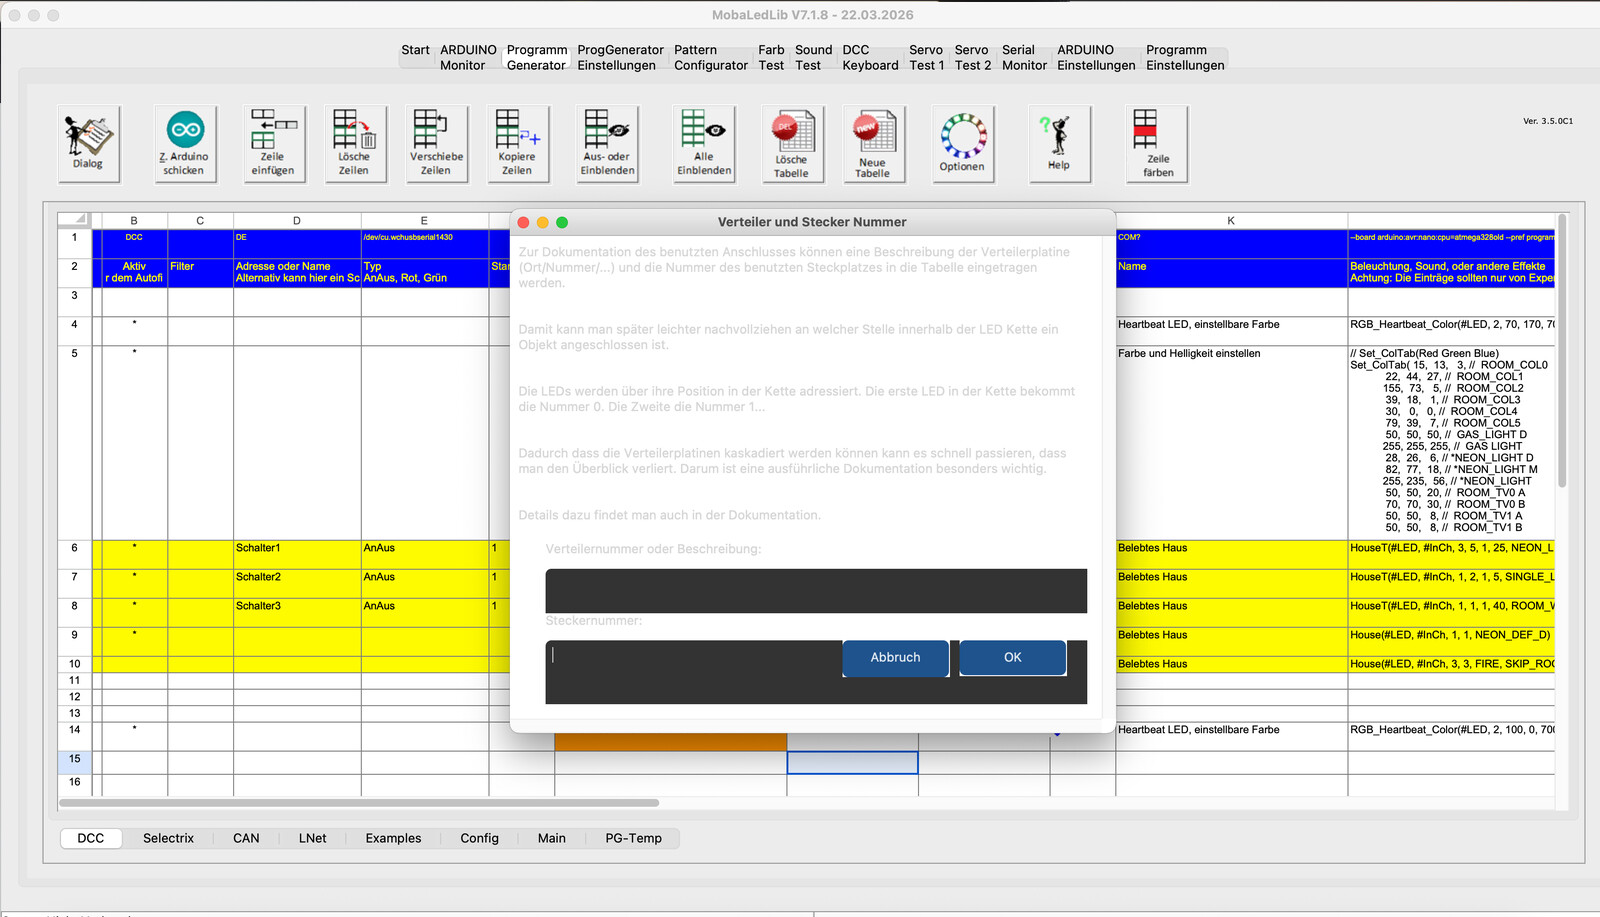Create new table with Neue Tabelle
The image size is (1600, 917).
pos(872,144)
